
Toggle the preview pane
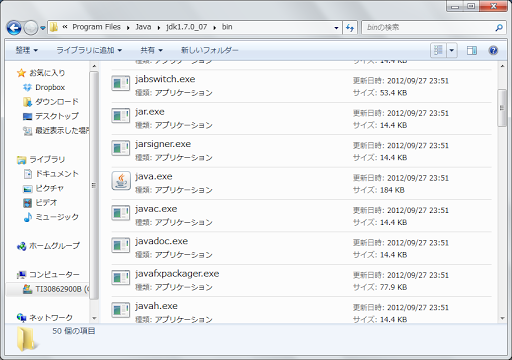[x=472, y=50]
